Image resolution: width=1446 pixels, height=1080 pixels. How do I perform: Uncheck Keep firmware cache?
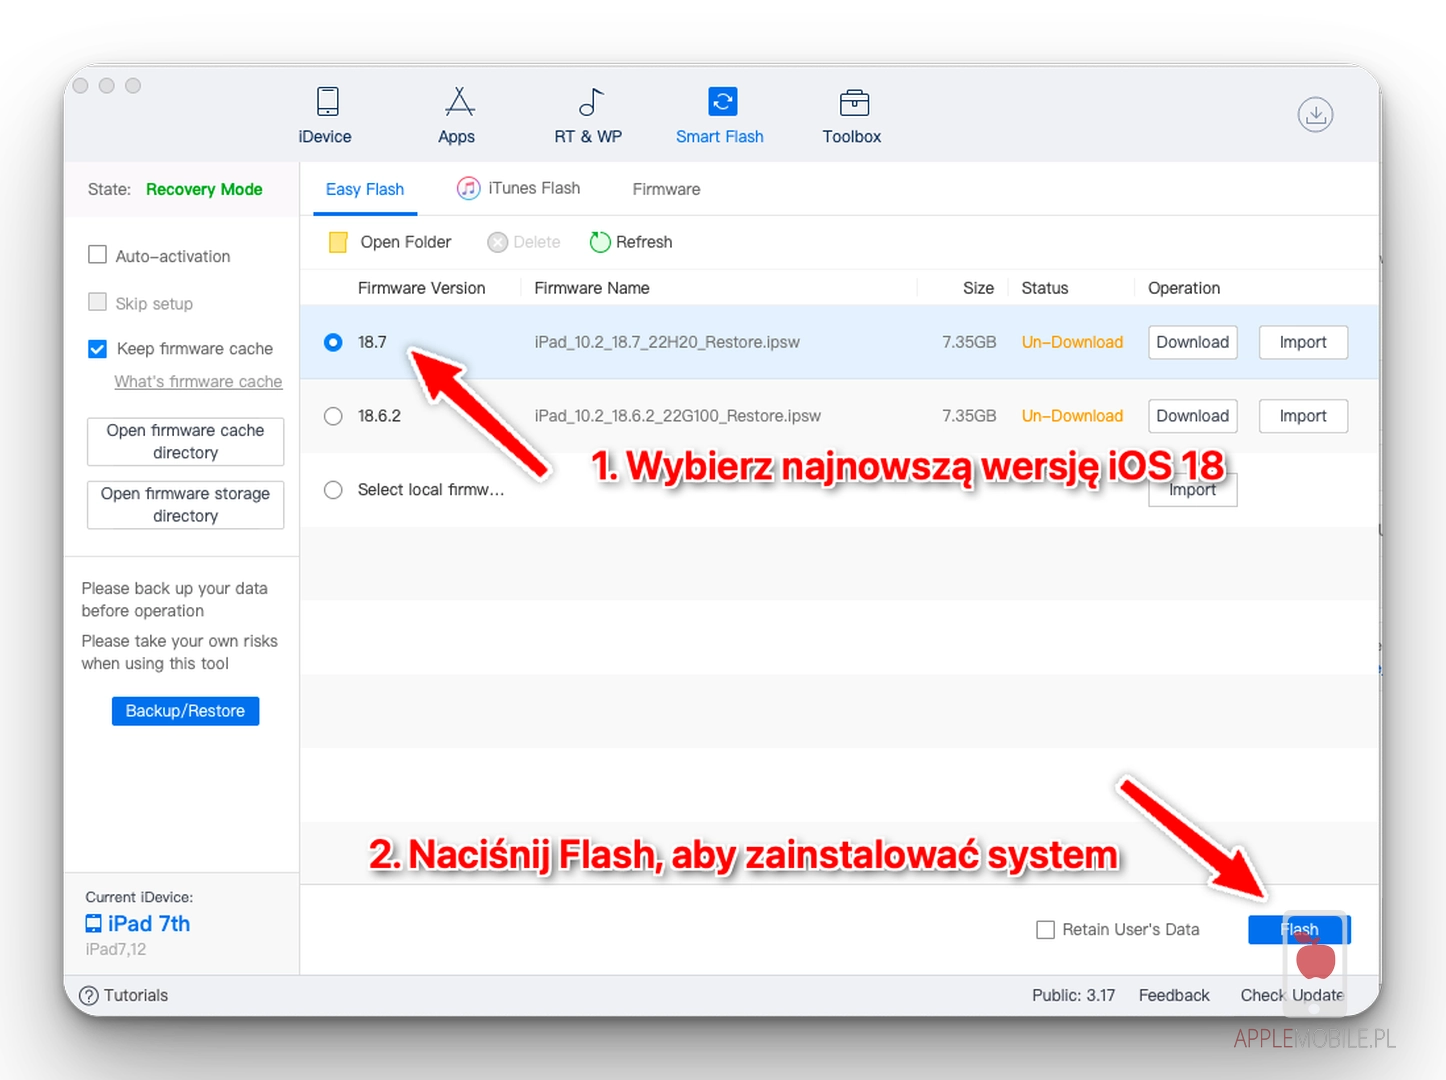[97, 349]
